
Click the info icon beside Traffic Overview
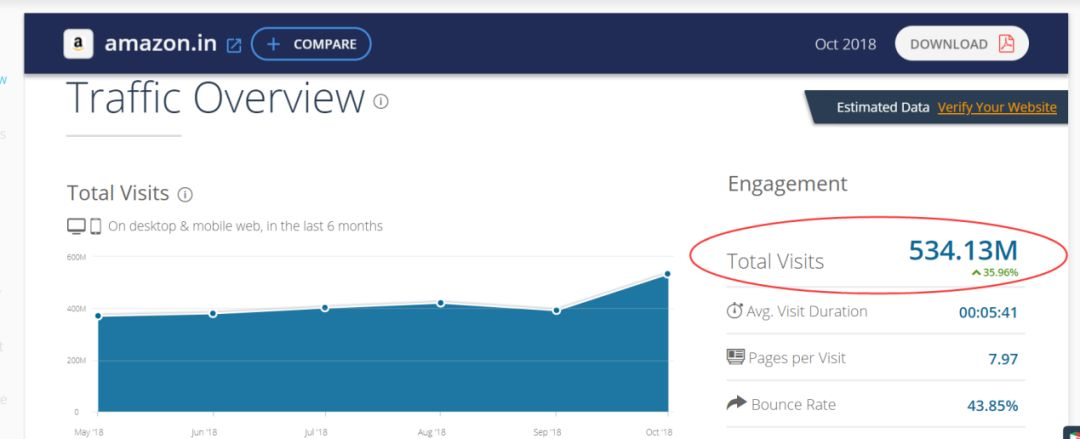381,102
